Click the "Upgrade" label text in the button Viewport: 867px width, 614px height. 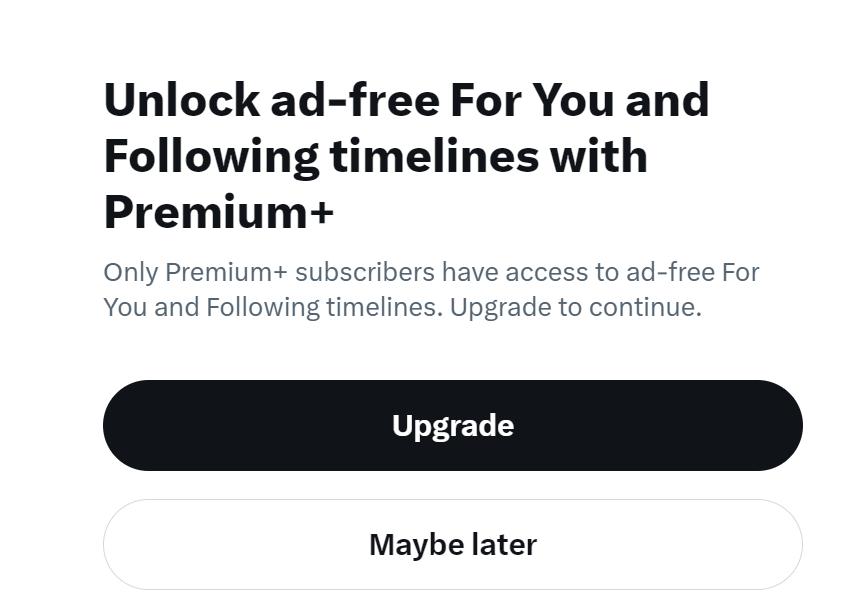(452, 426)
